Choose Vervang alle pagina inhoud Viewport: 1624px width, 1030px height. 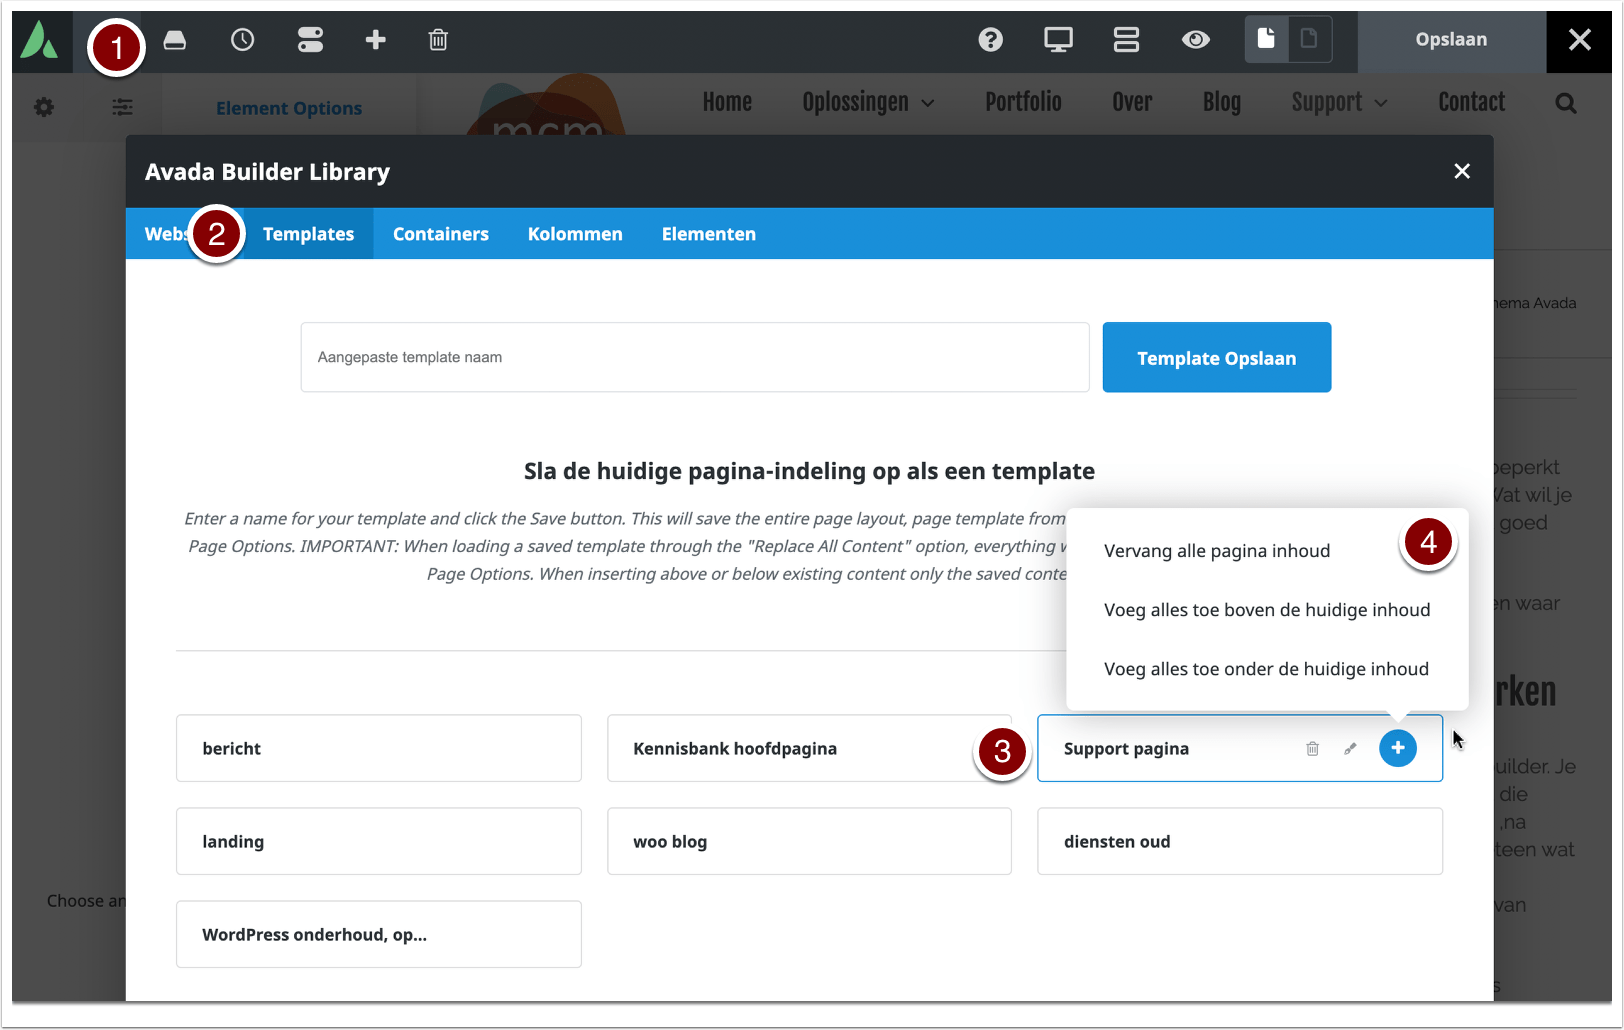pos(1217,551)
